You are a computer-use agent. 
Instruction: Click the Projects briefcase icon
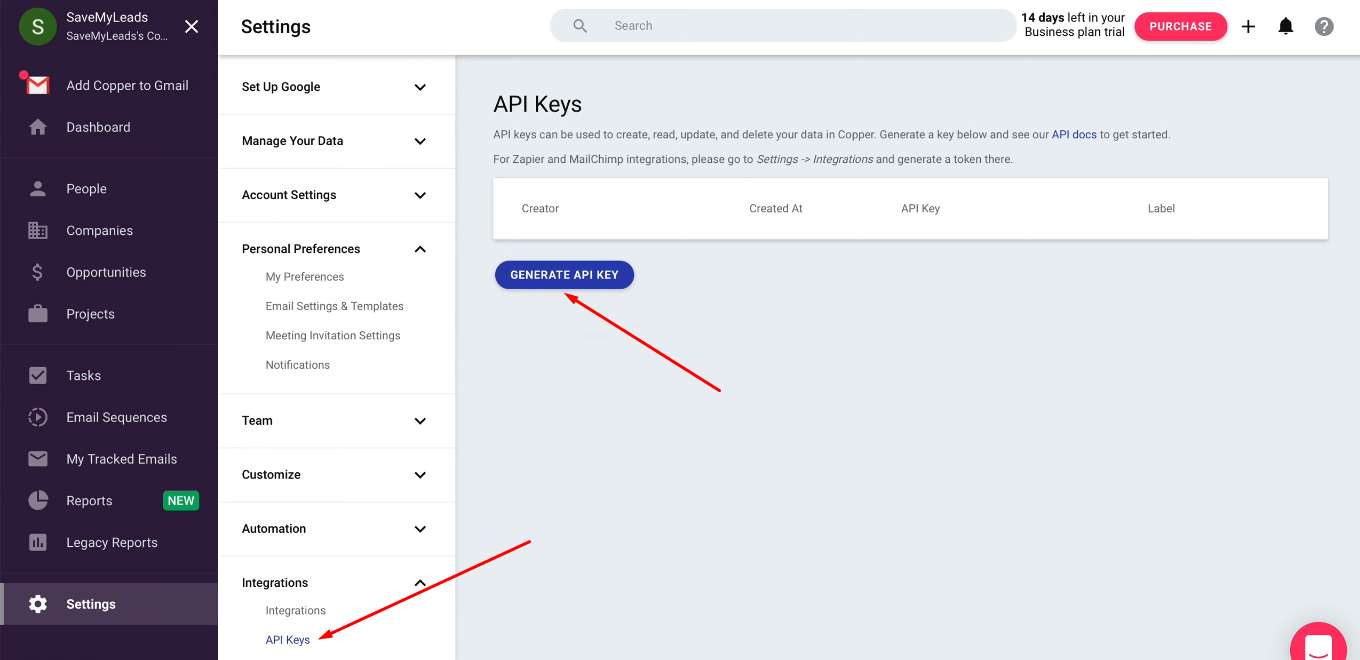point(38,314)
